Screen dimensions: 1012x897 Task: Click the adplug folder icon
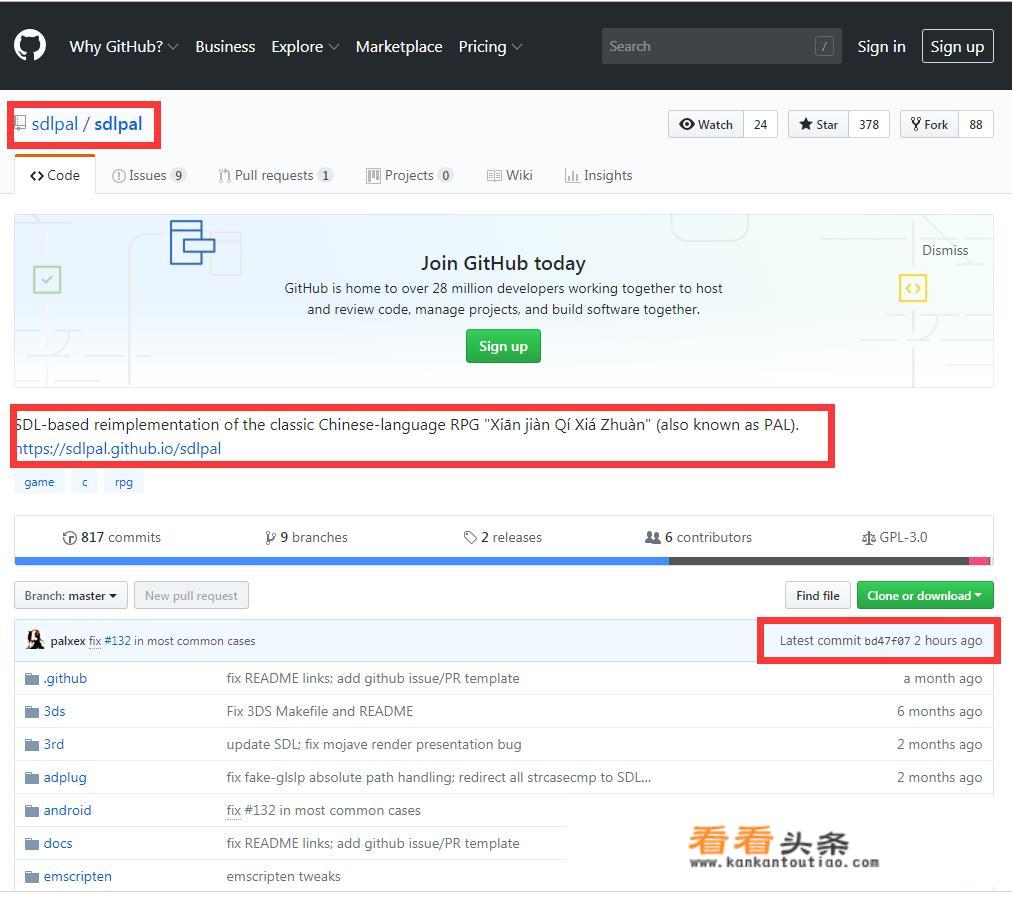pyautogui.click(x=32, y=778)
